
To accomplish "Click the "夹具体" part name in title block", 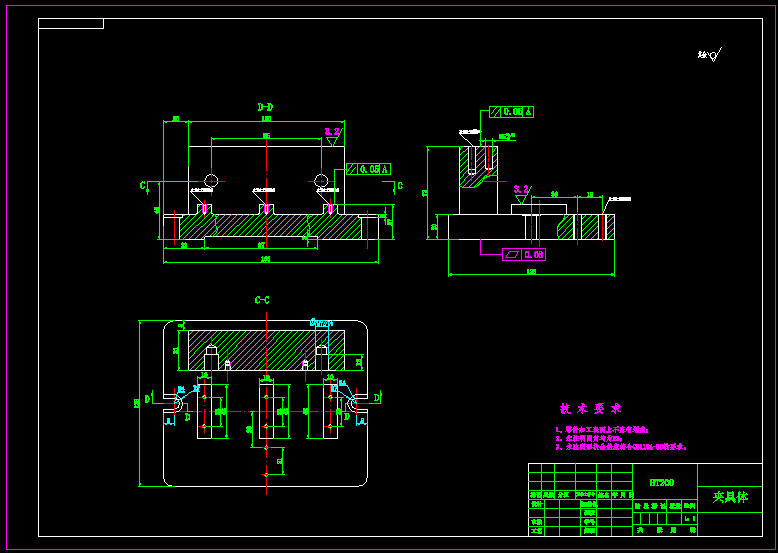I will [x=730, y=497].
